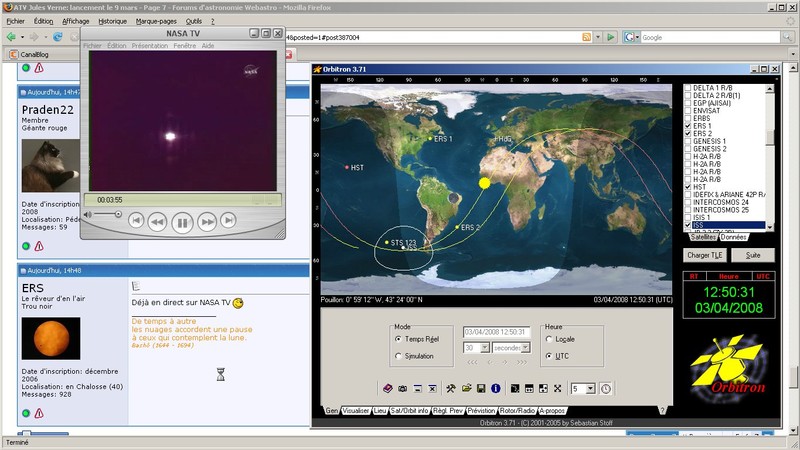The image size is (800, 450).
Task: Click the Orbitron window icon with X left of hammer
Action: 432,388
